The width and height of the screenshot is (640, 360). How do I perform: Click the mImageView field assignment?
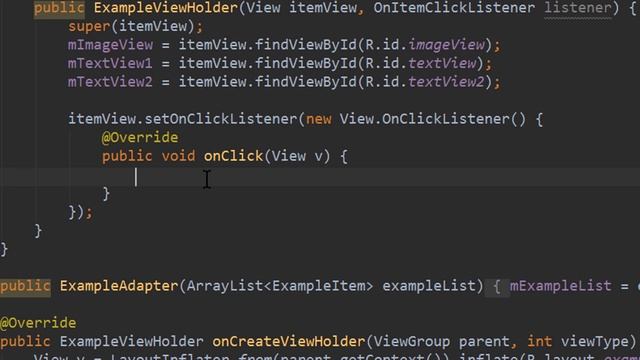point(110,45)
